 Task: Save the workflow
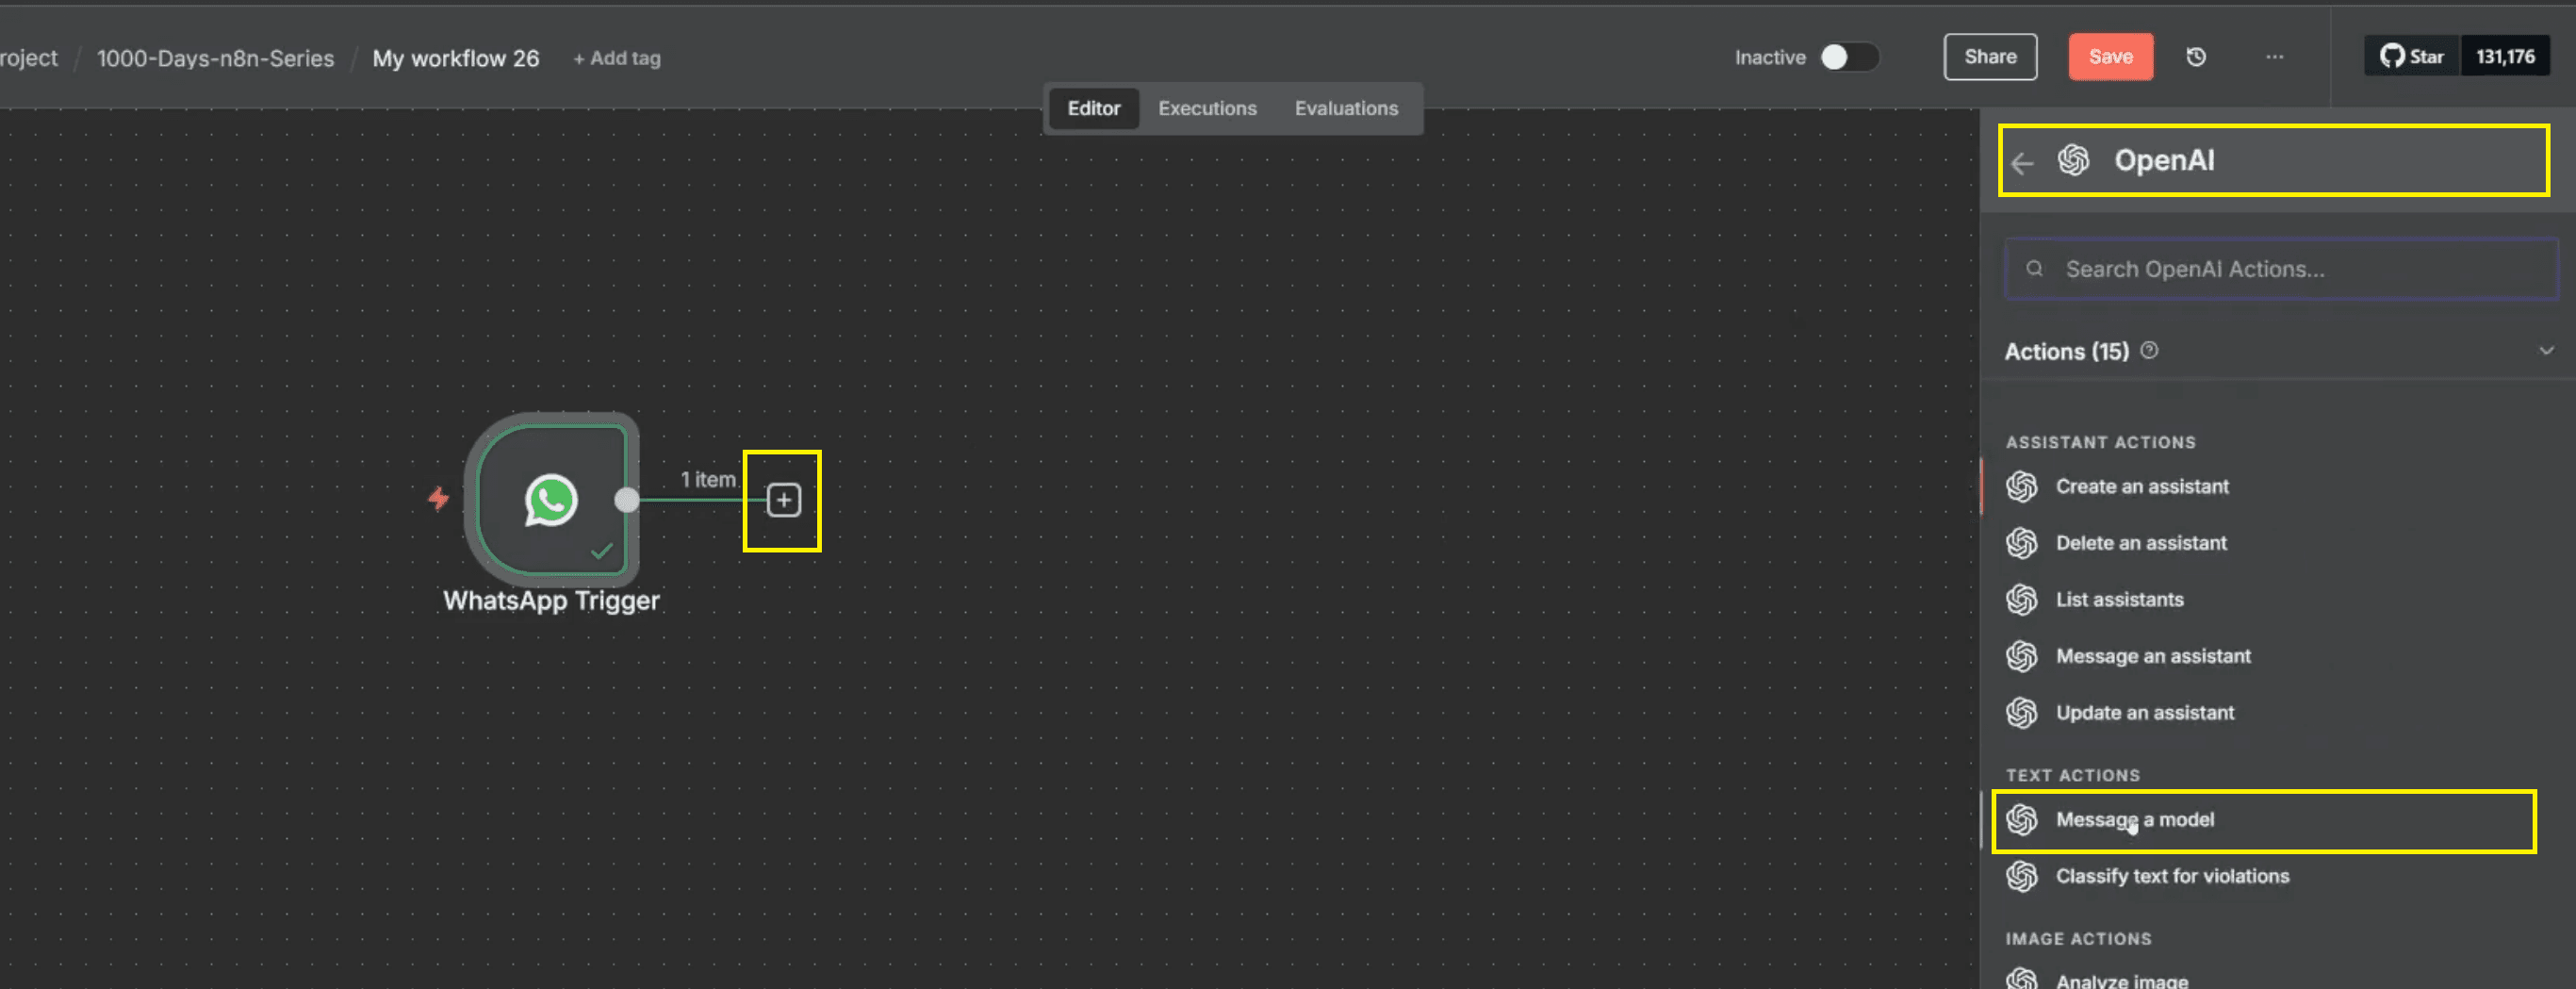pos(2111,57)
